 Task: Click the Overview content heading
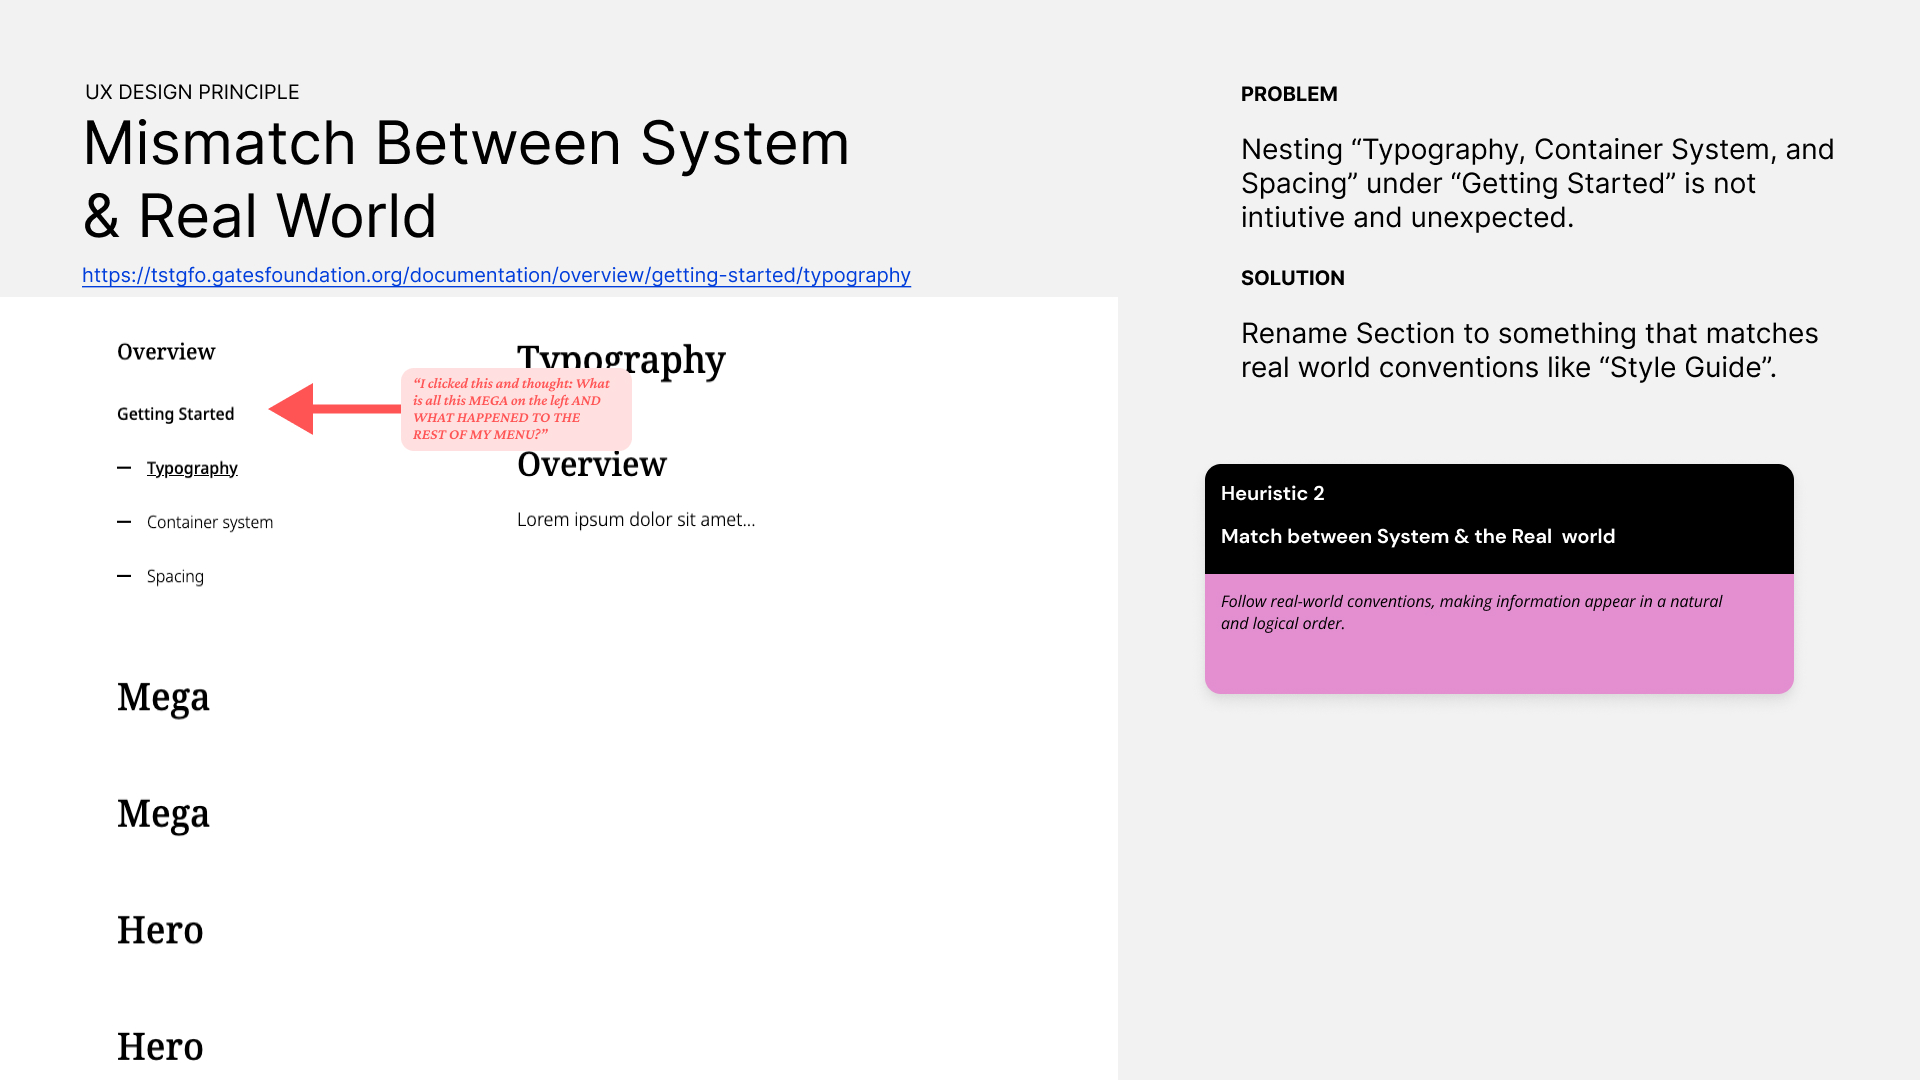(x=591, y=464)
